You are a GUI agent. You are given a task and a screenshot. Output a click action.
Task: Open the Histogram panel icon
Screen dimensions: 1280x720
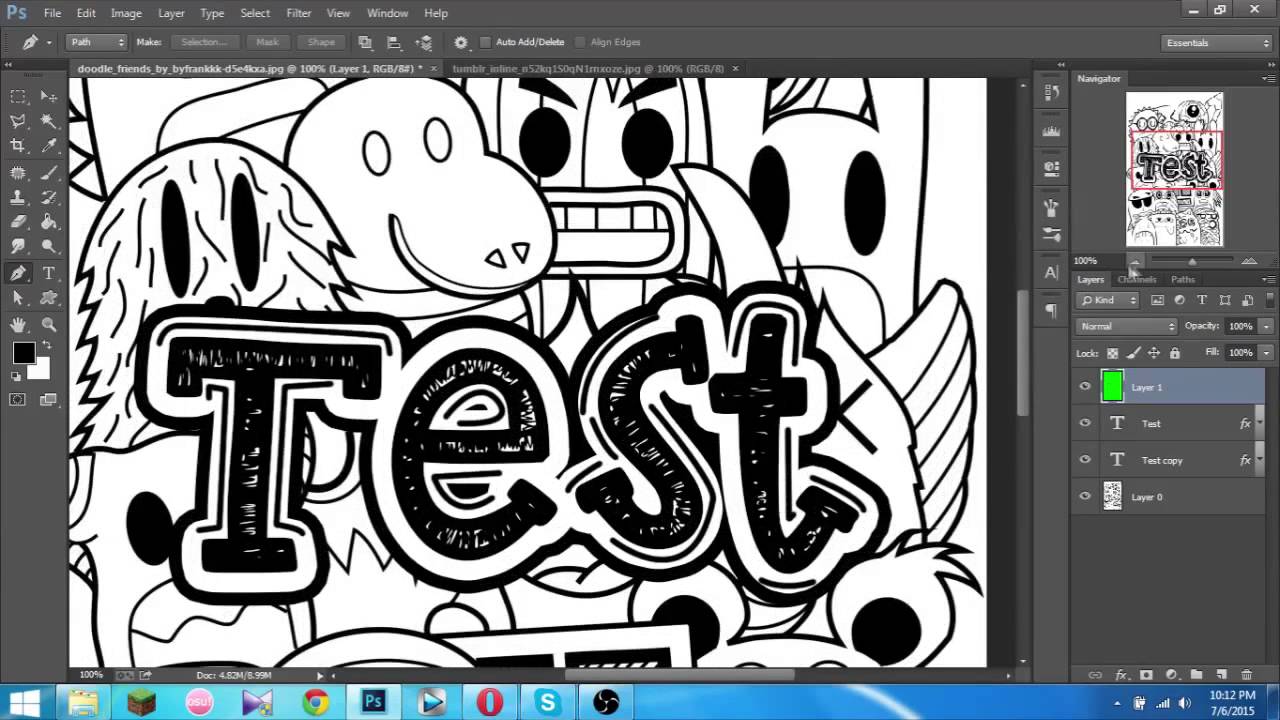pos(1051,131)
